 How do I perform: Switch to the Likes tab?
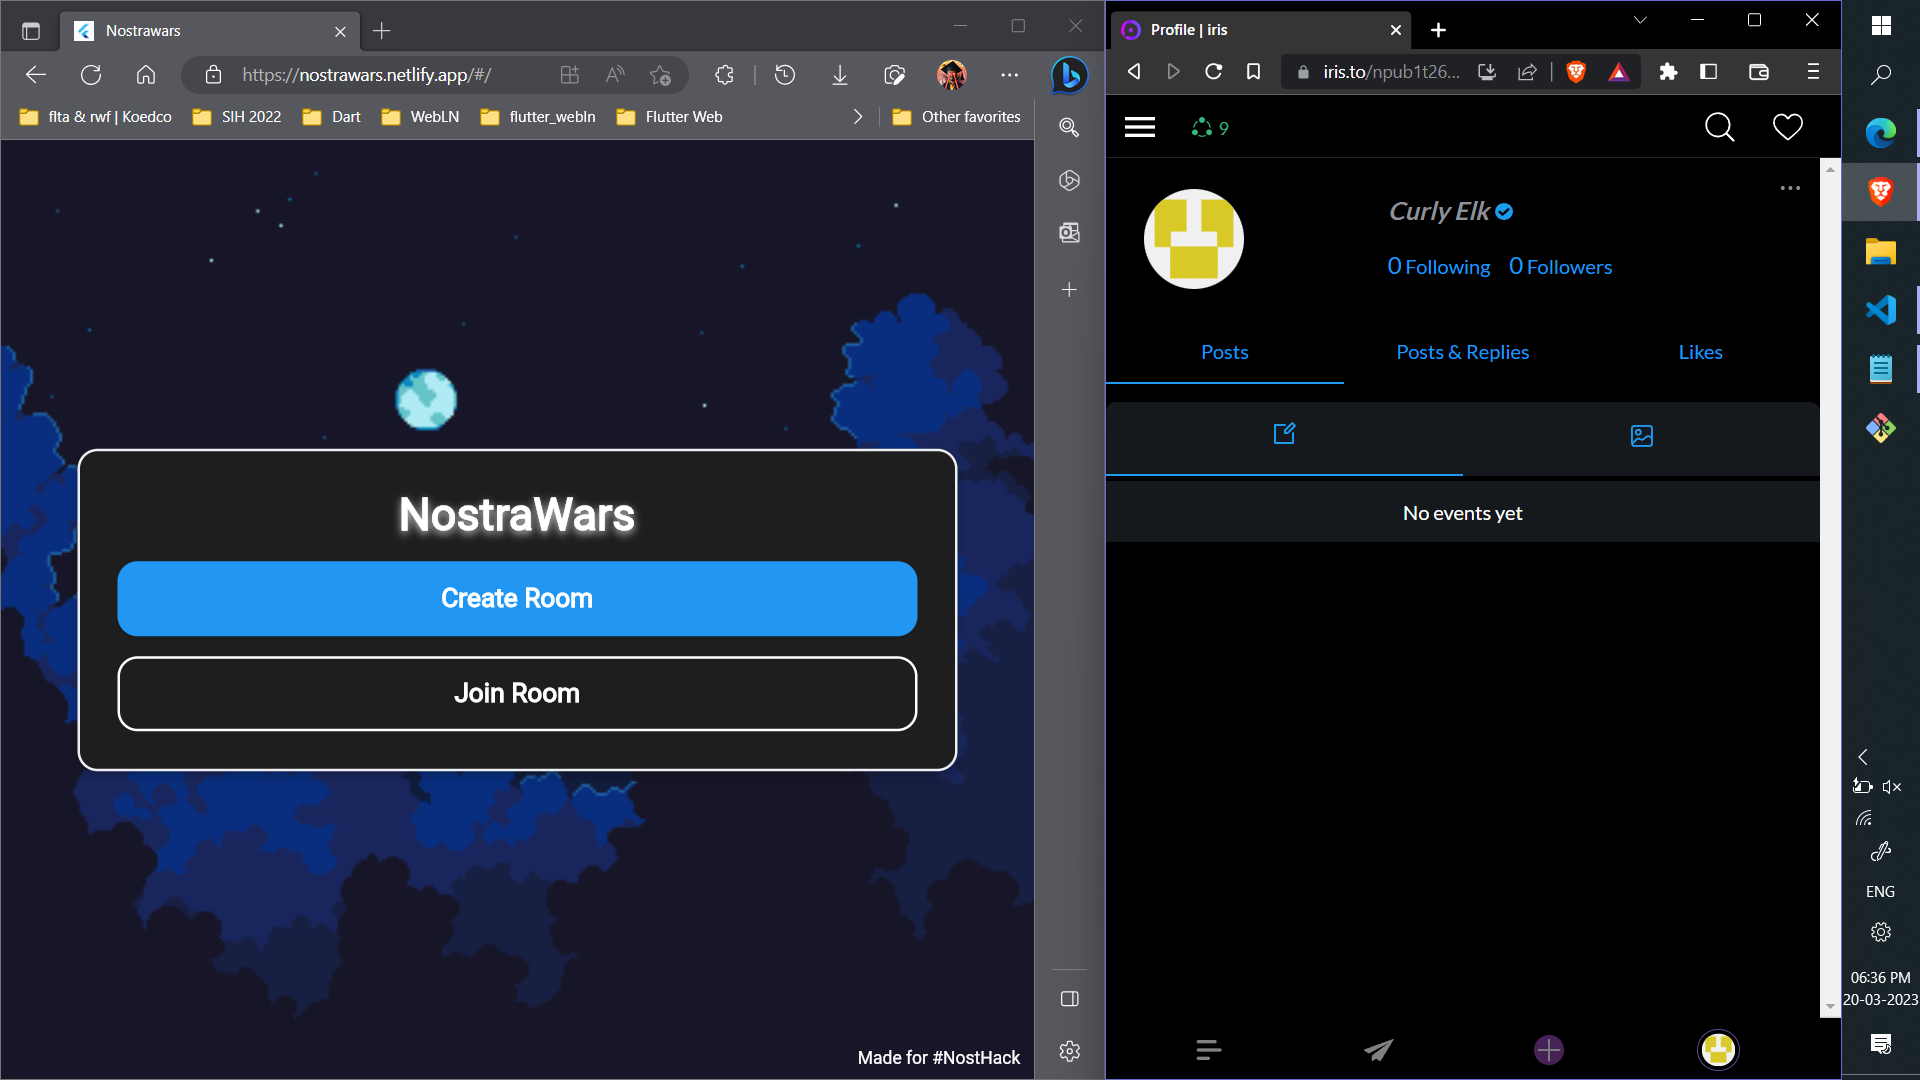(1700, 352)
